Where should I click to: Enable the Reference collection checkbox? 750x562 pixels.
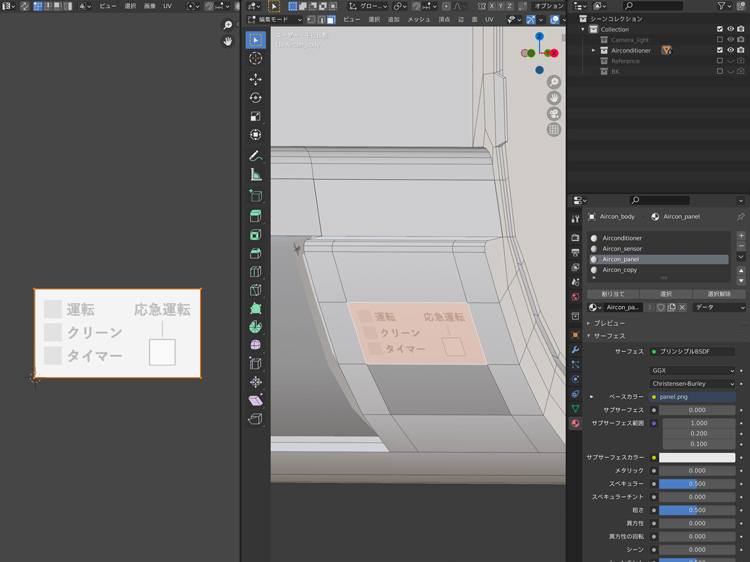[719, 61]
